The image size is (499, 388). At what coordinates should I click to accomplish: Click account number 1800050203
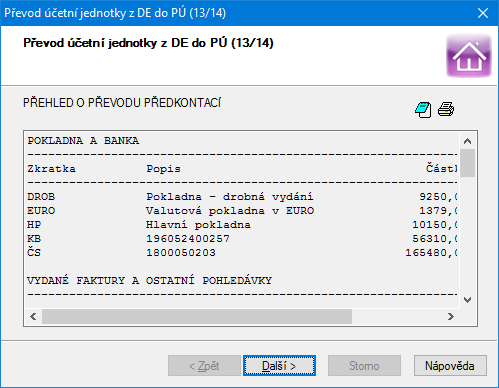point(181,253)
